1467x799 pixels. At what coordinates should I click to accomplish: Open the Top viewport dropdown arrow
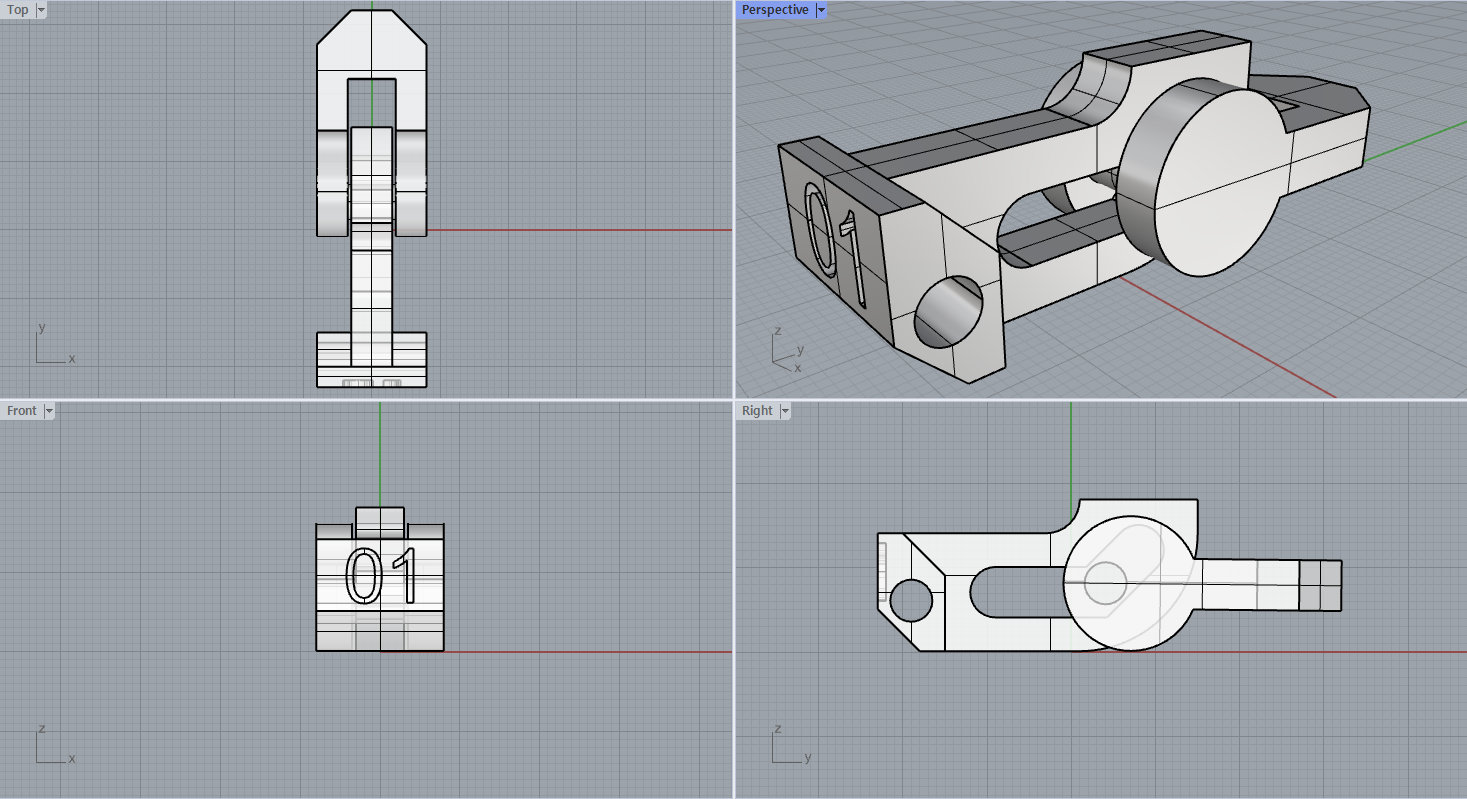(41, 10)
